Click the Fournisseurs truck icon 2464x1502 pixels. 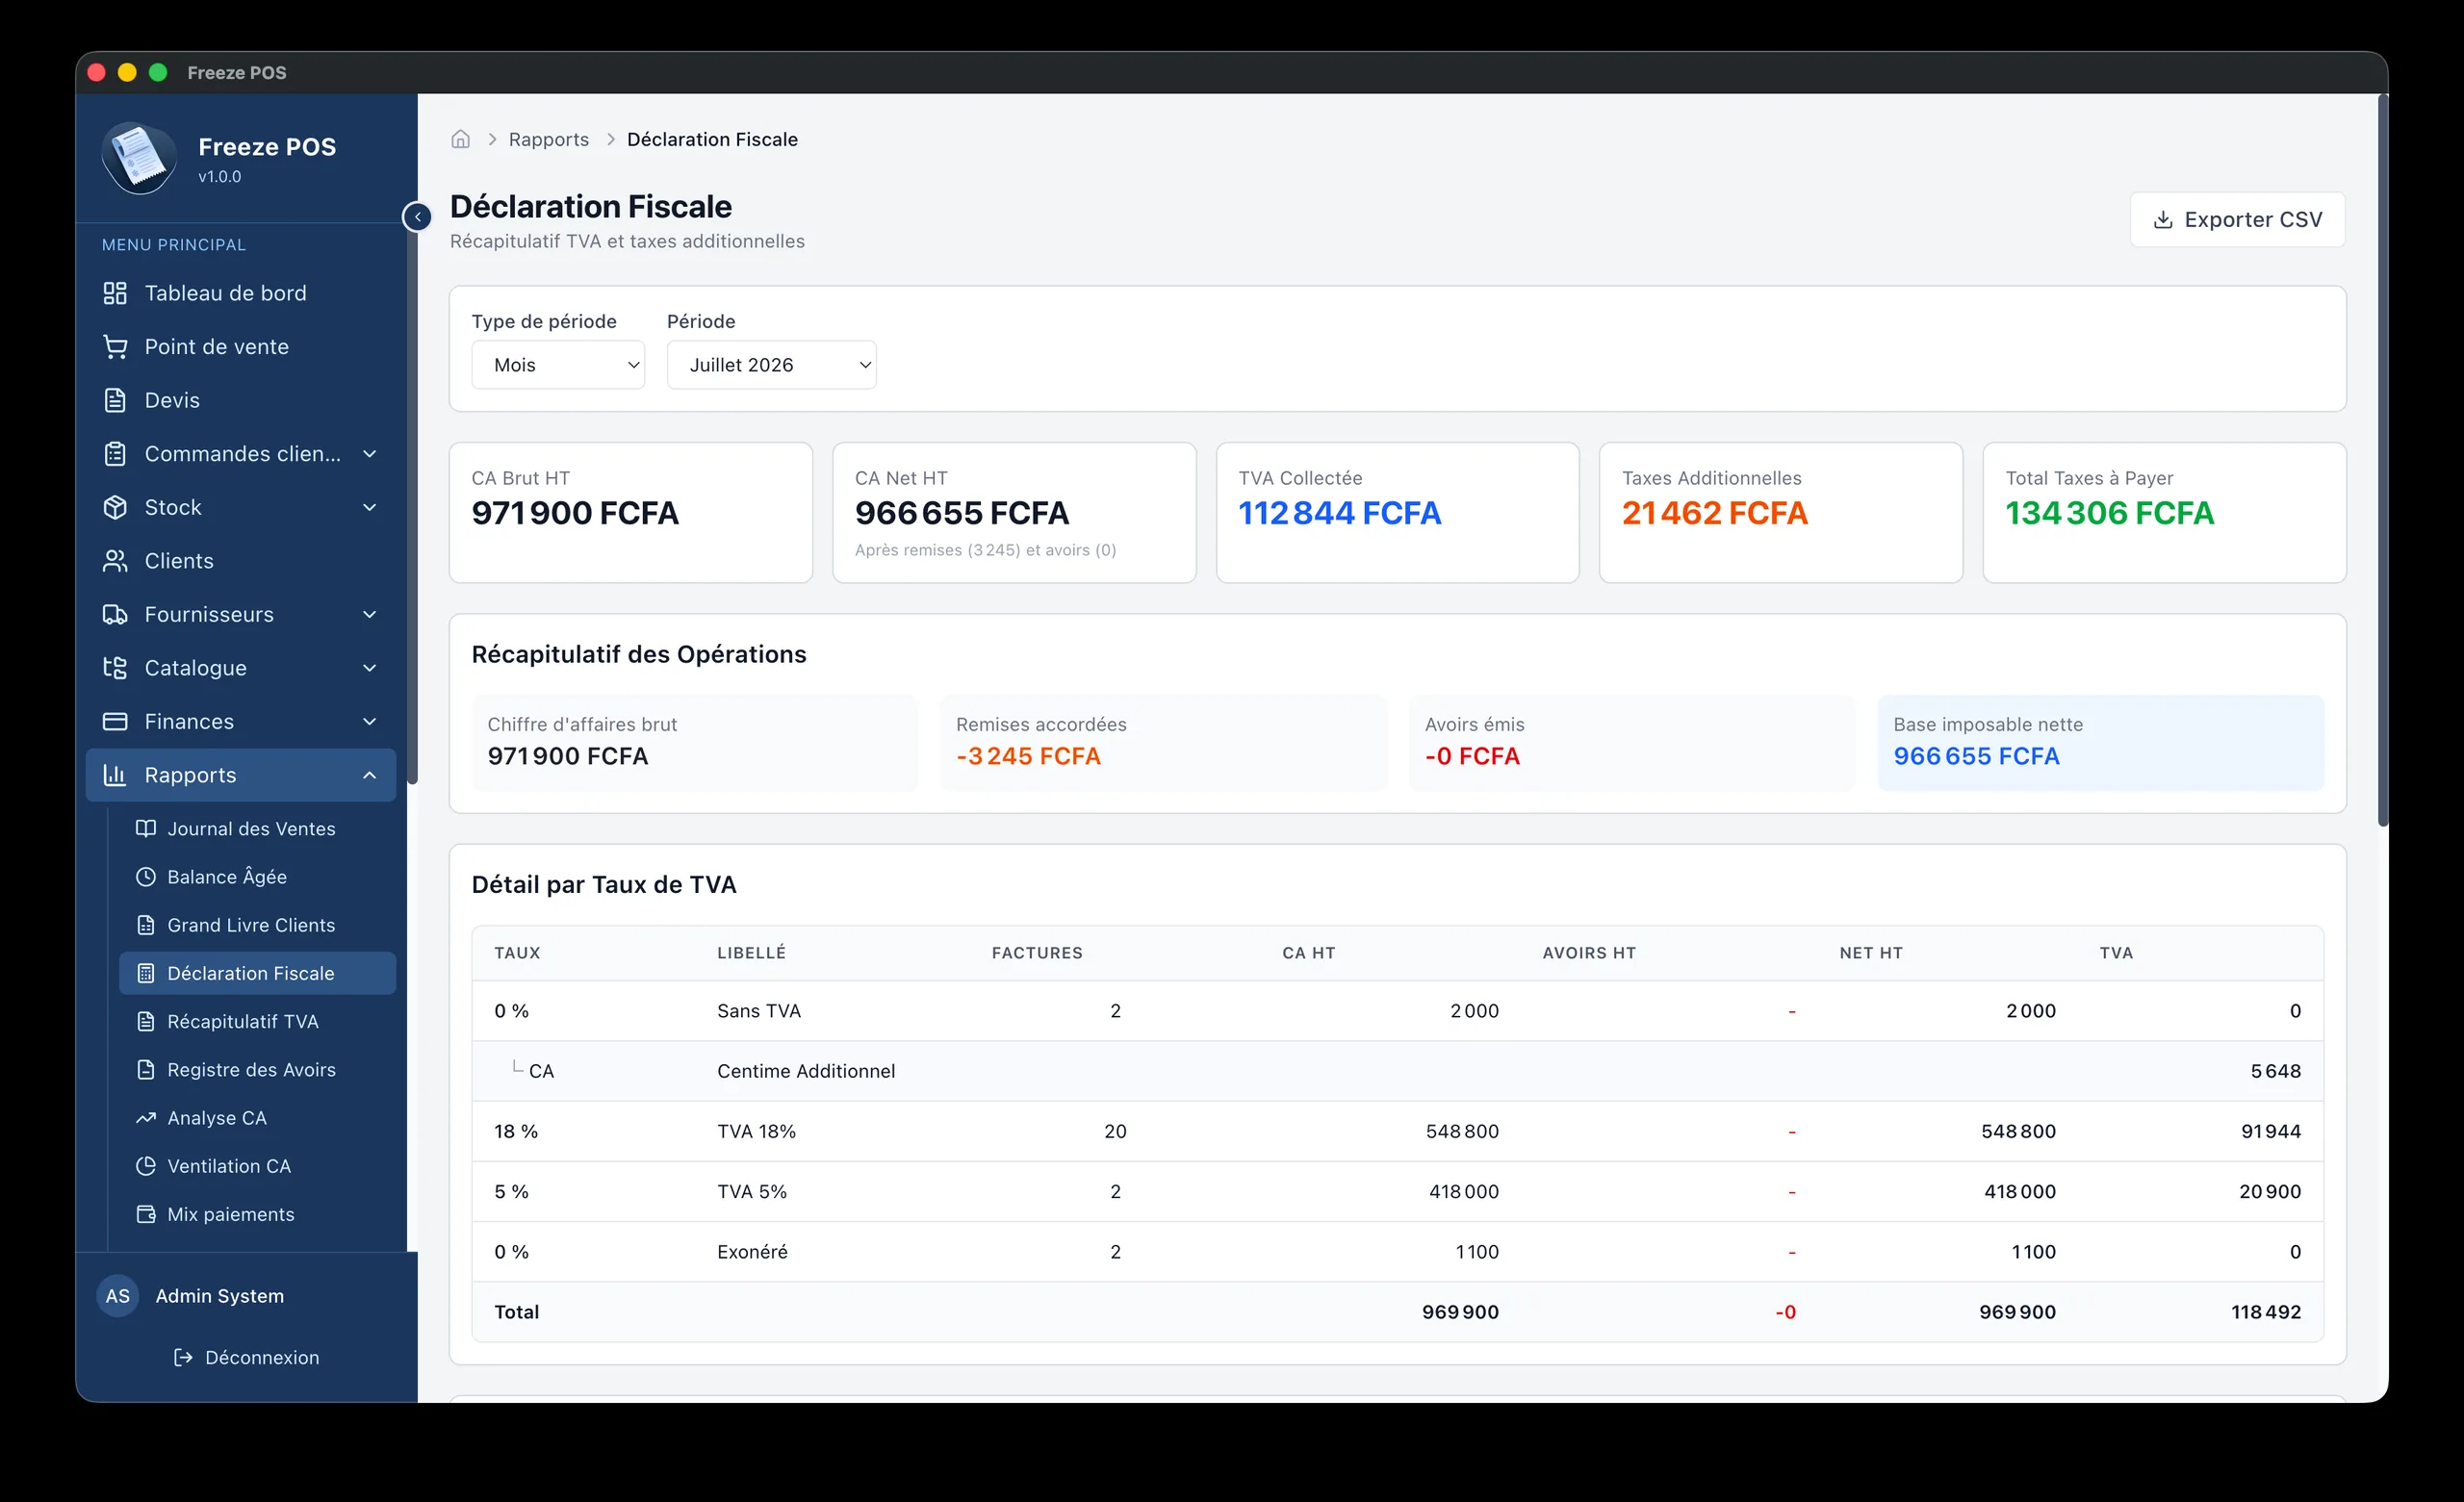pyautogui.click(x=115, y=614)
